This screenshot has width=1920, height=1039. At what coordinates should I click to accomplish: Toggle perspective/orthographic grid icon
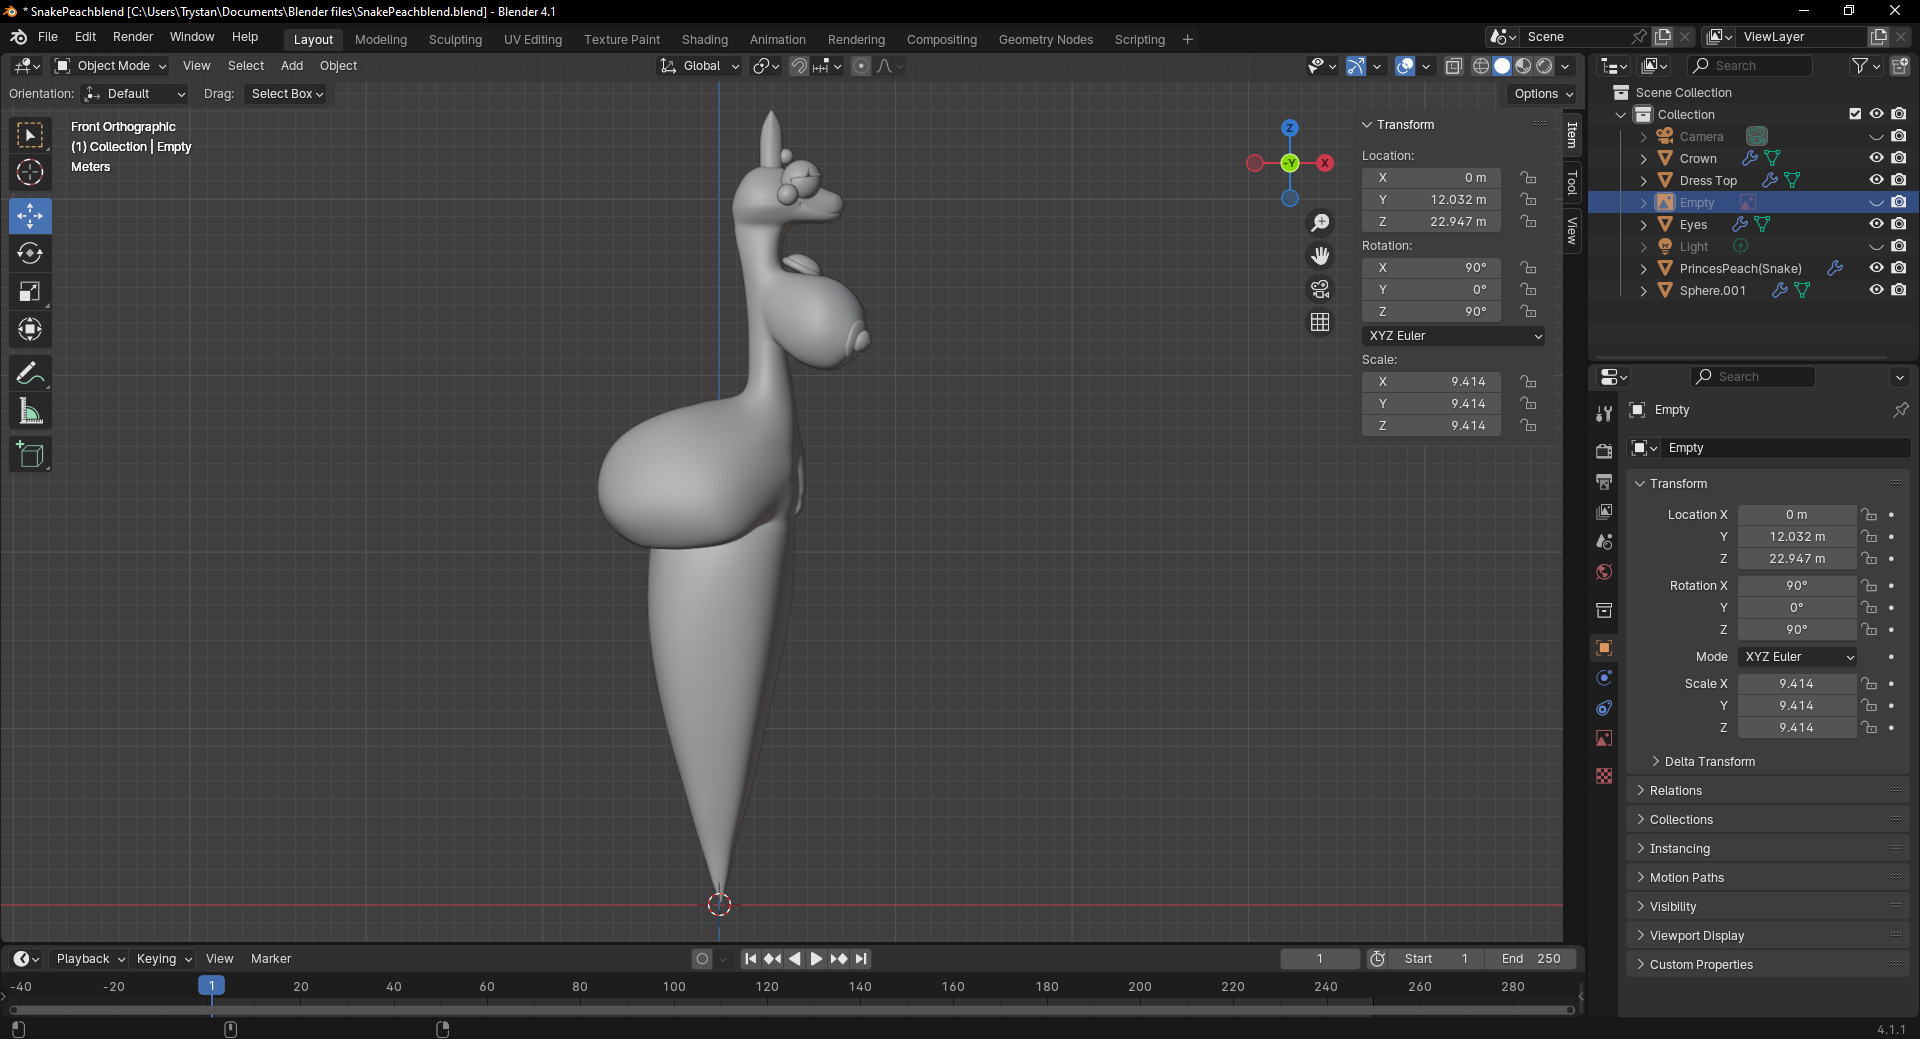1320,322
